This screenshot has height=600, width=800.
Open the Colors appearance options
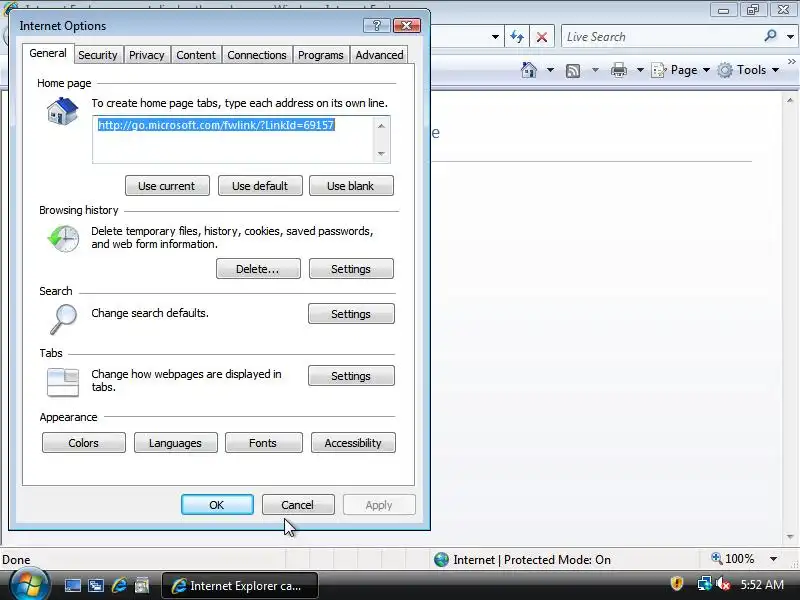(84, 443)
